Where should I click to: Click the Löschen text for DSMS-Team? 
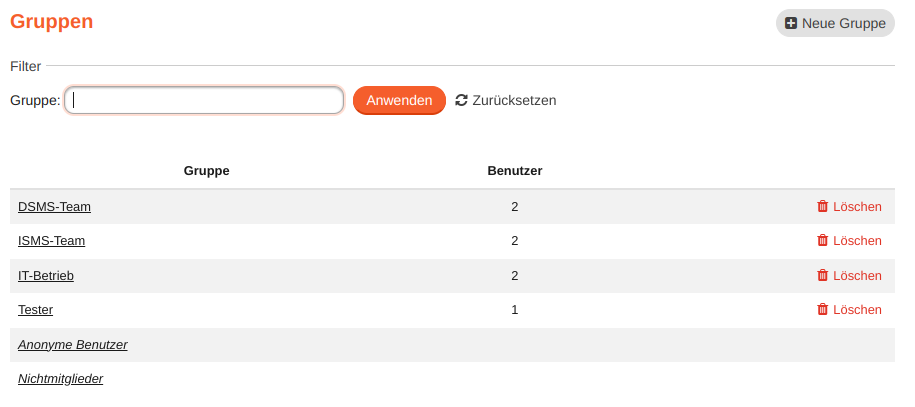click(x=857, y=207)
